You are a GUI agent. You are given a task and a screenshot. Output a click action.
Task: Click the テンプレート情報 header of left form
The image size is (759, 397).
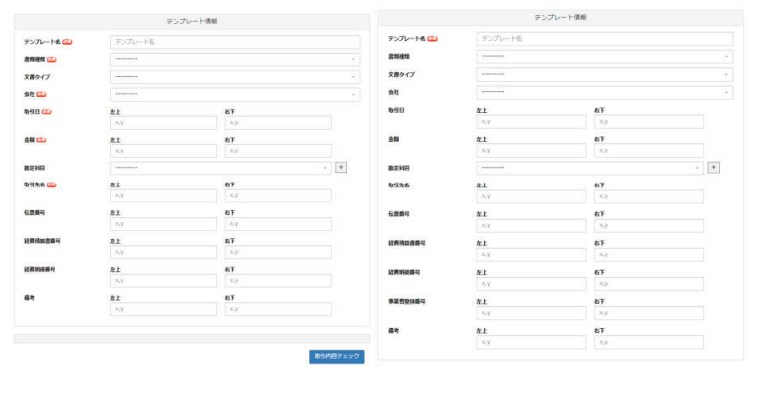(192, 21)
